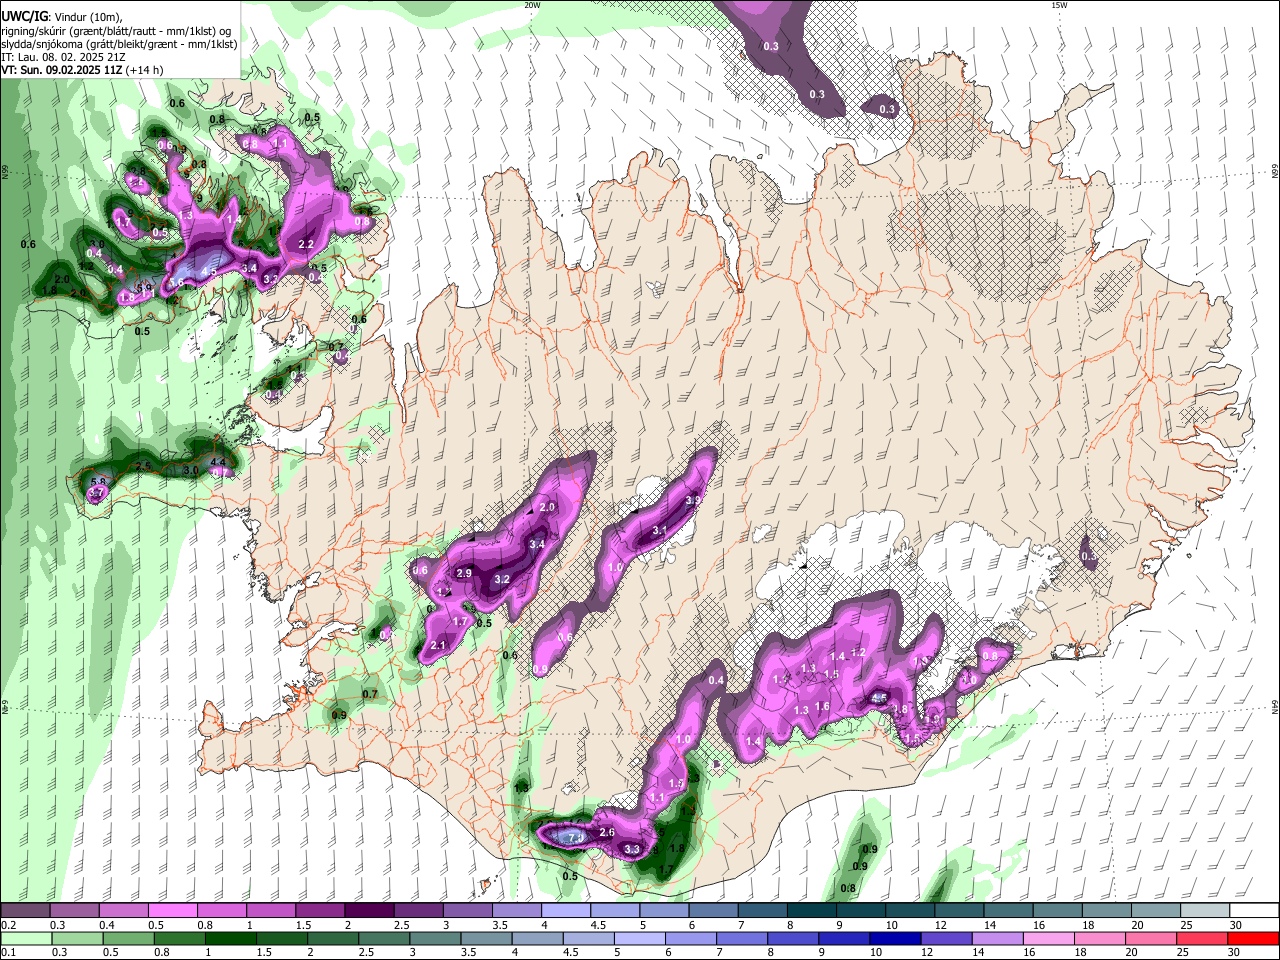Screen dimensions: 1280x960
Task: Click the bright red swatch labeled 30 in lower legend row
Action: click(1254, 938)
